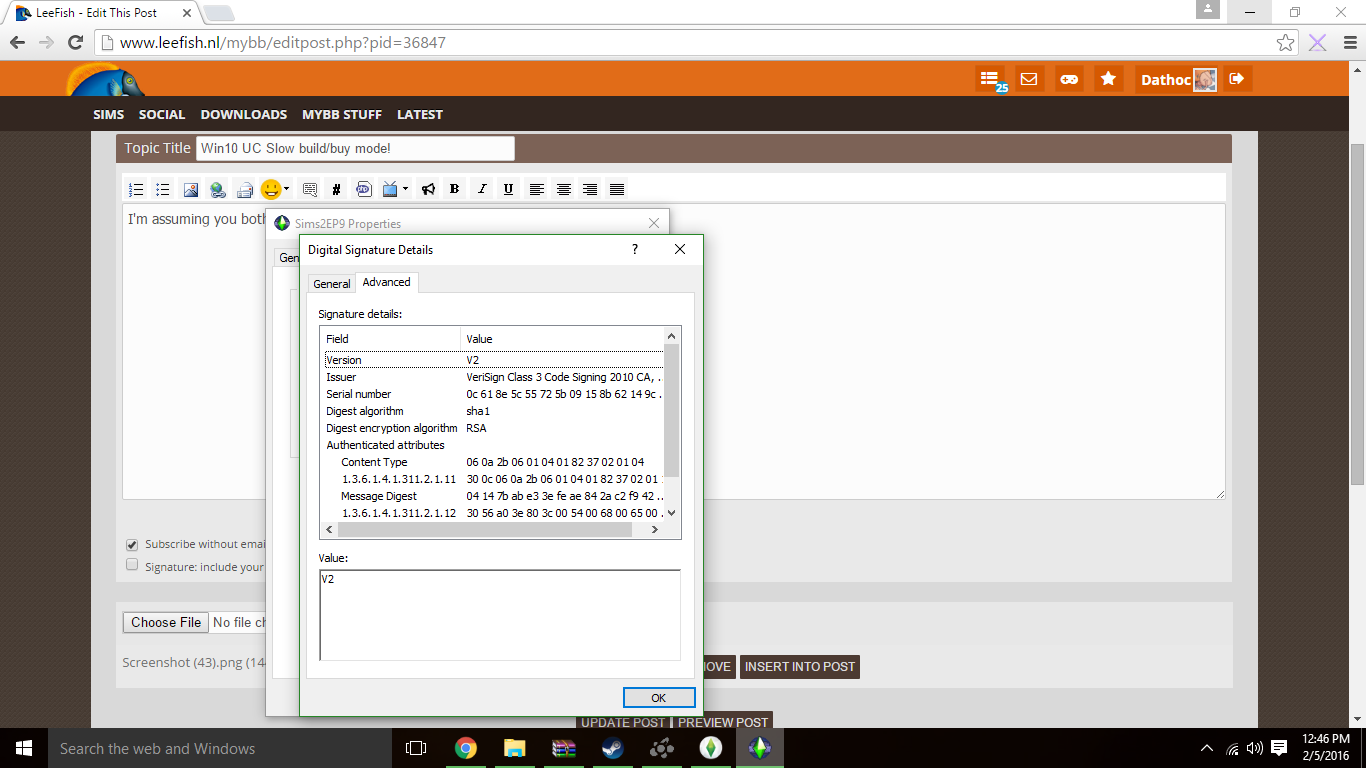
Task: Switch to the General tab in signature details
Action: tap(332, 284)
